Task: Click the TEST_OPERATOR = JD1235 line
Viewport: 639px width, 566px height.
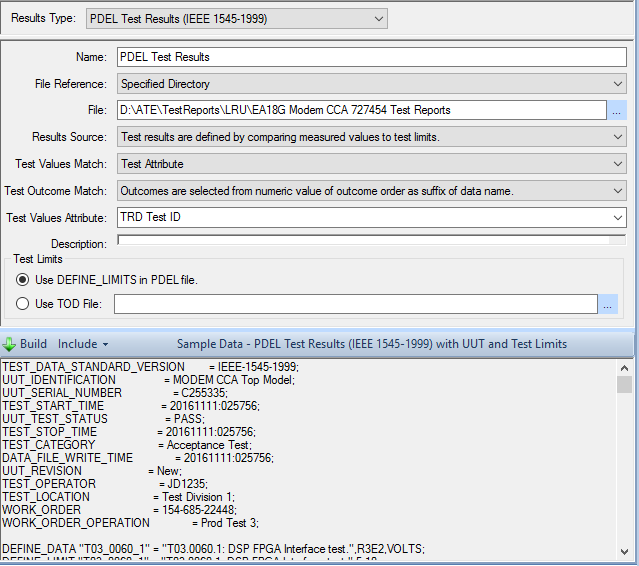Action: pyautogui.click(x=105, y=484)
